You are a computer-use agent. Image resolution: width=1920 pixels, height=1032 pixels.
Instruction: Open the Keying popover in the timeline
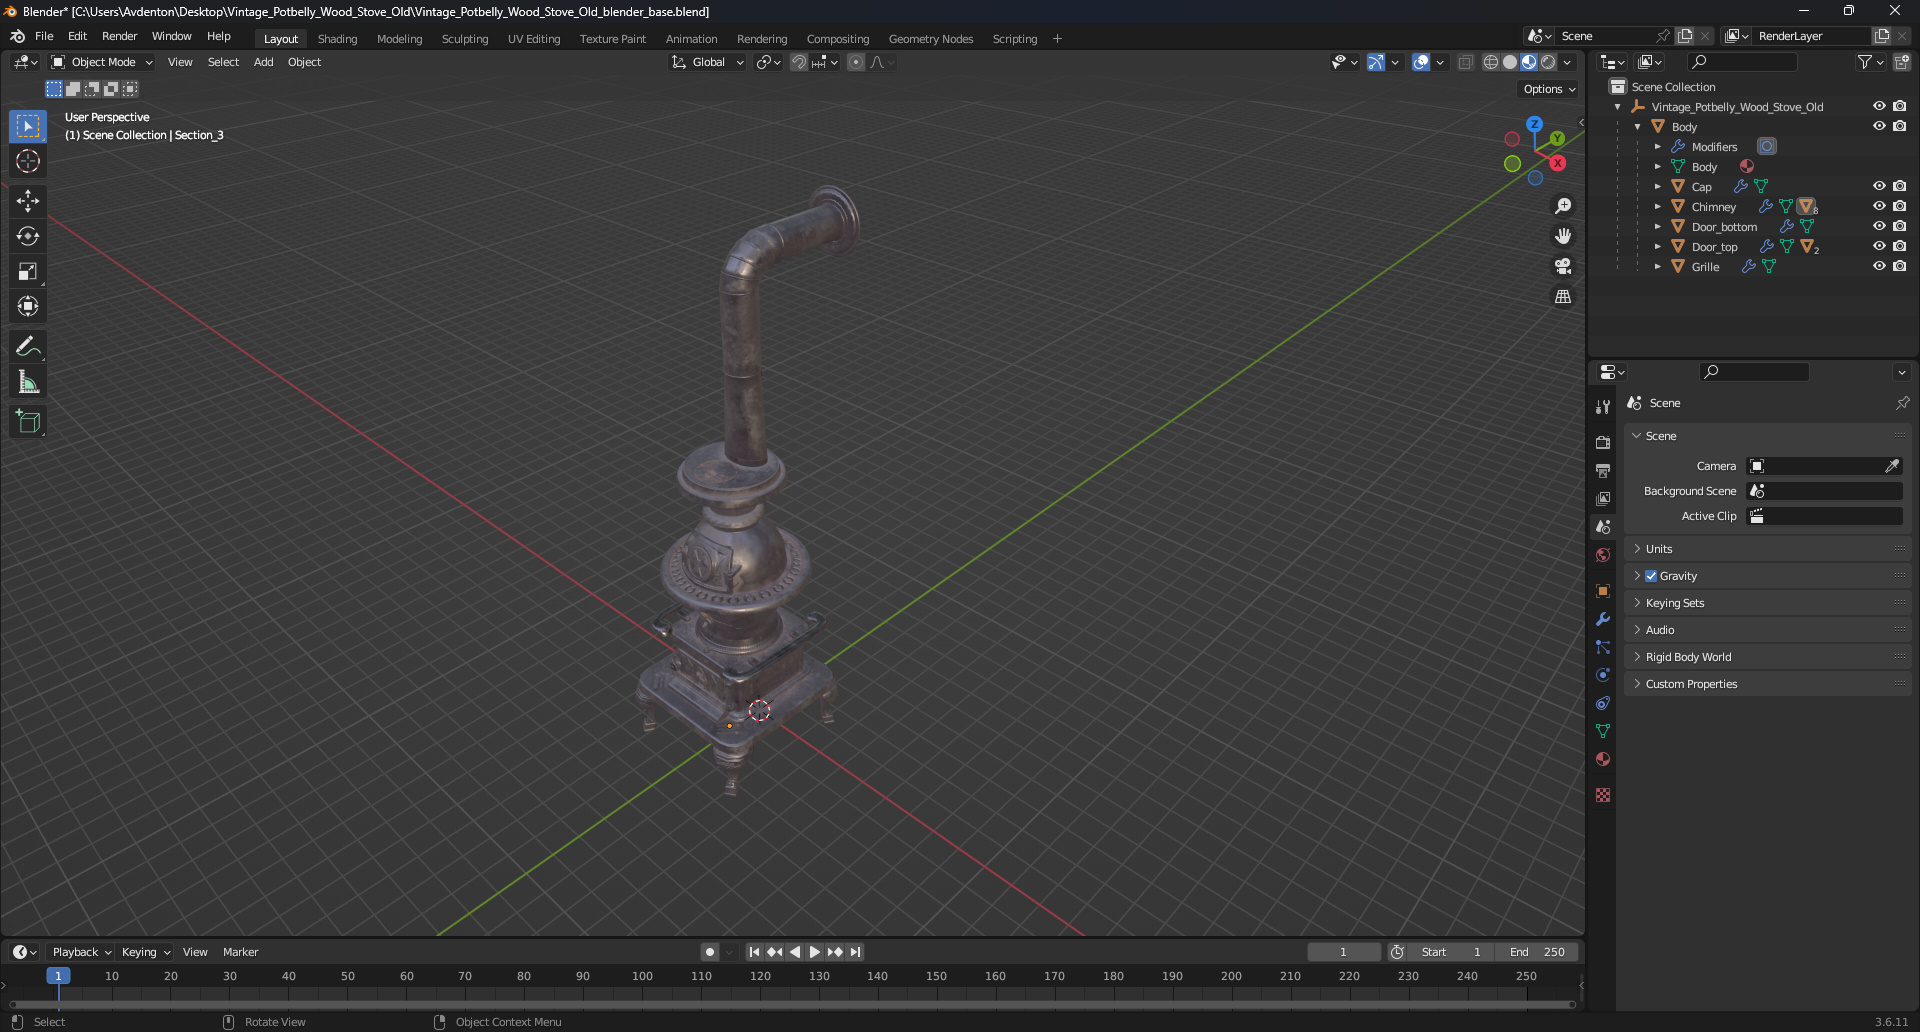pyautogui.click(x=145, y=952)
